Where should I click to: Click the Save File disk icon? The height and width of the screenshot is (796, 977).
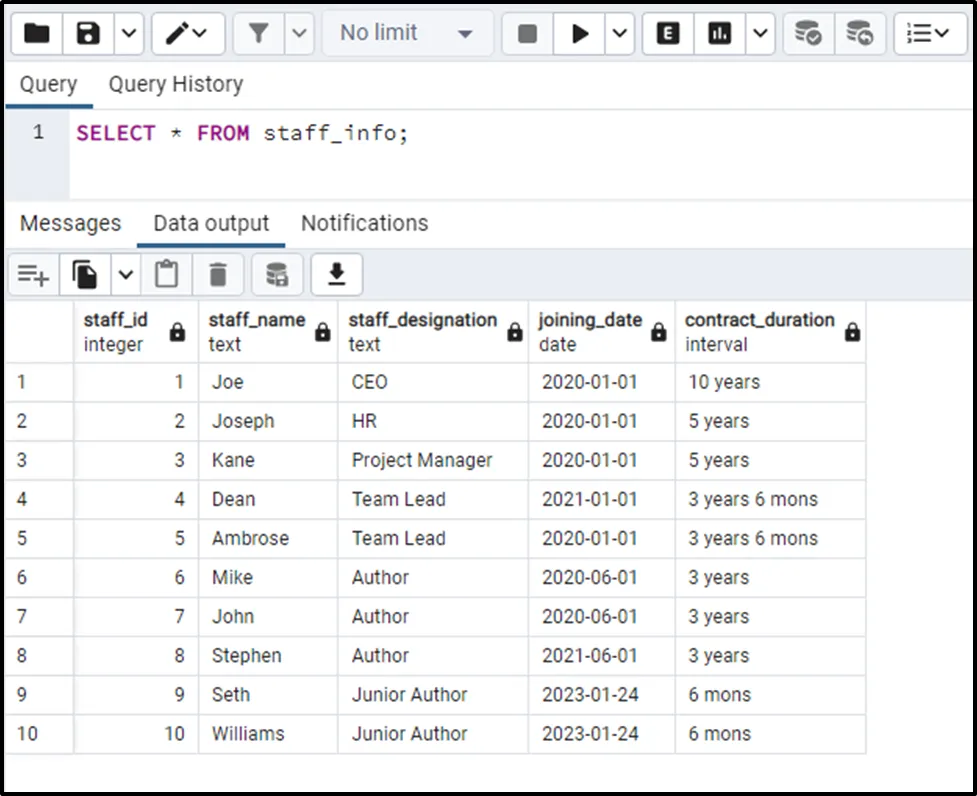click(x=89, y=34)
